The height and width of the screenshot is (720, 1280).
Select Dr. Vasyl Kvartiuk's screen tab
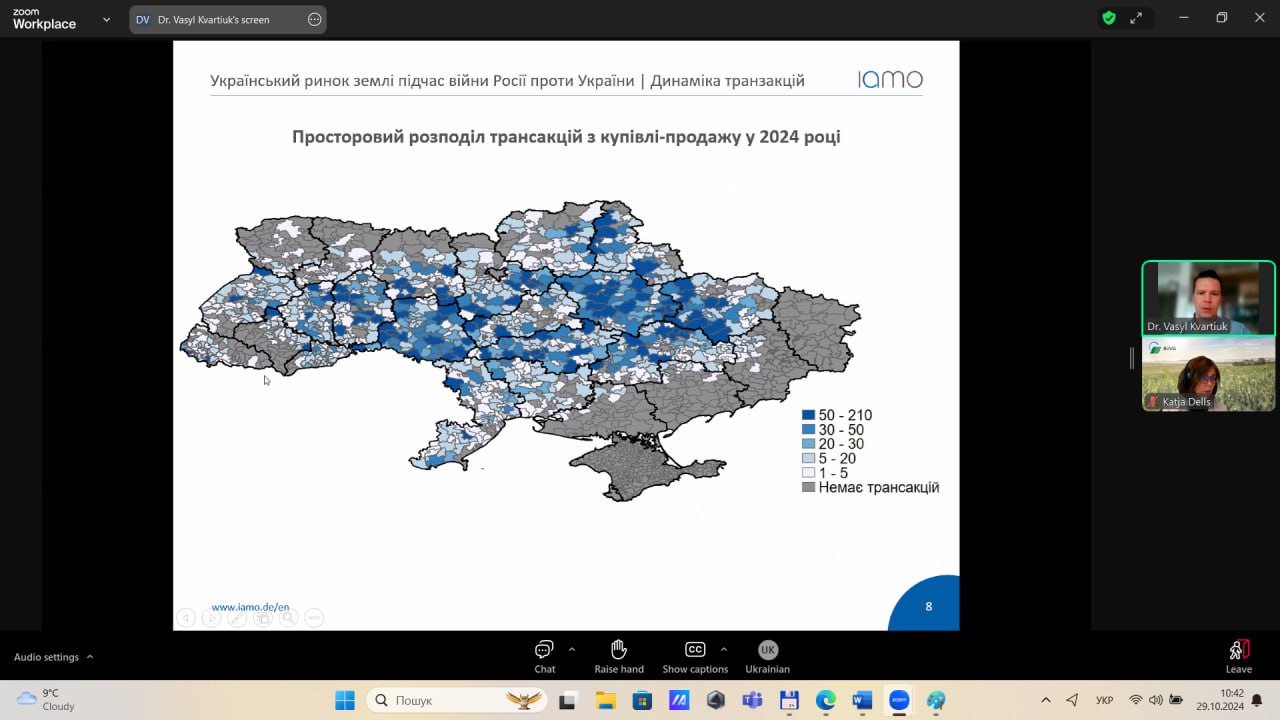213,19
